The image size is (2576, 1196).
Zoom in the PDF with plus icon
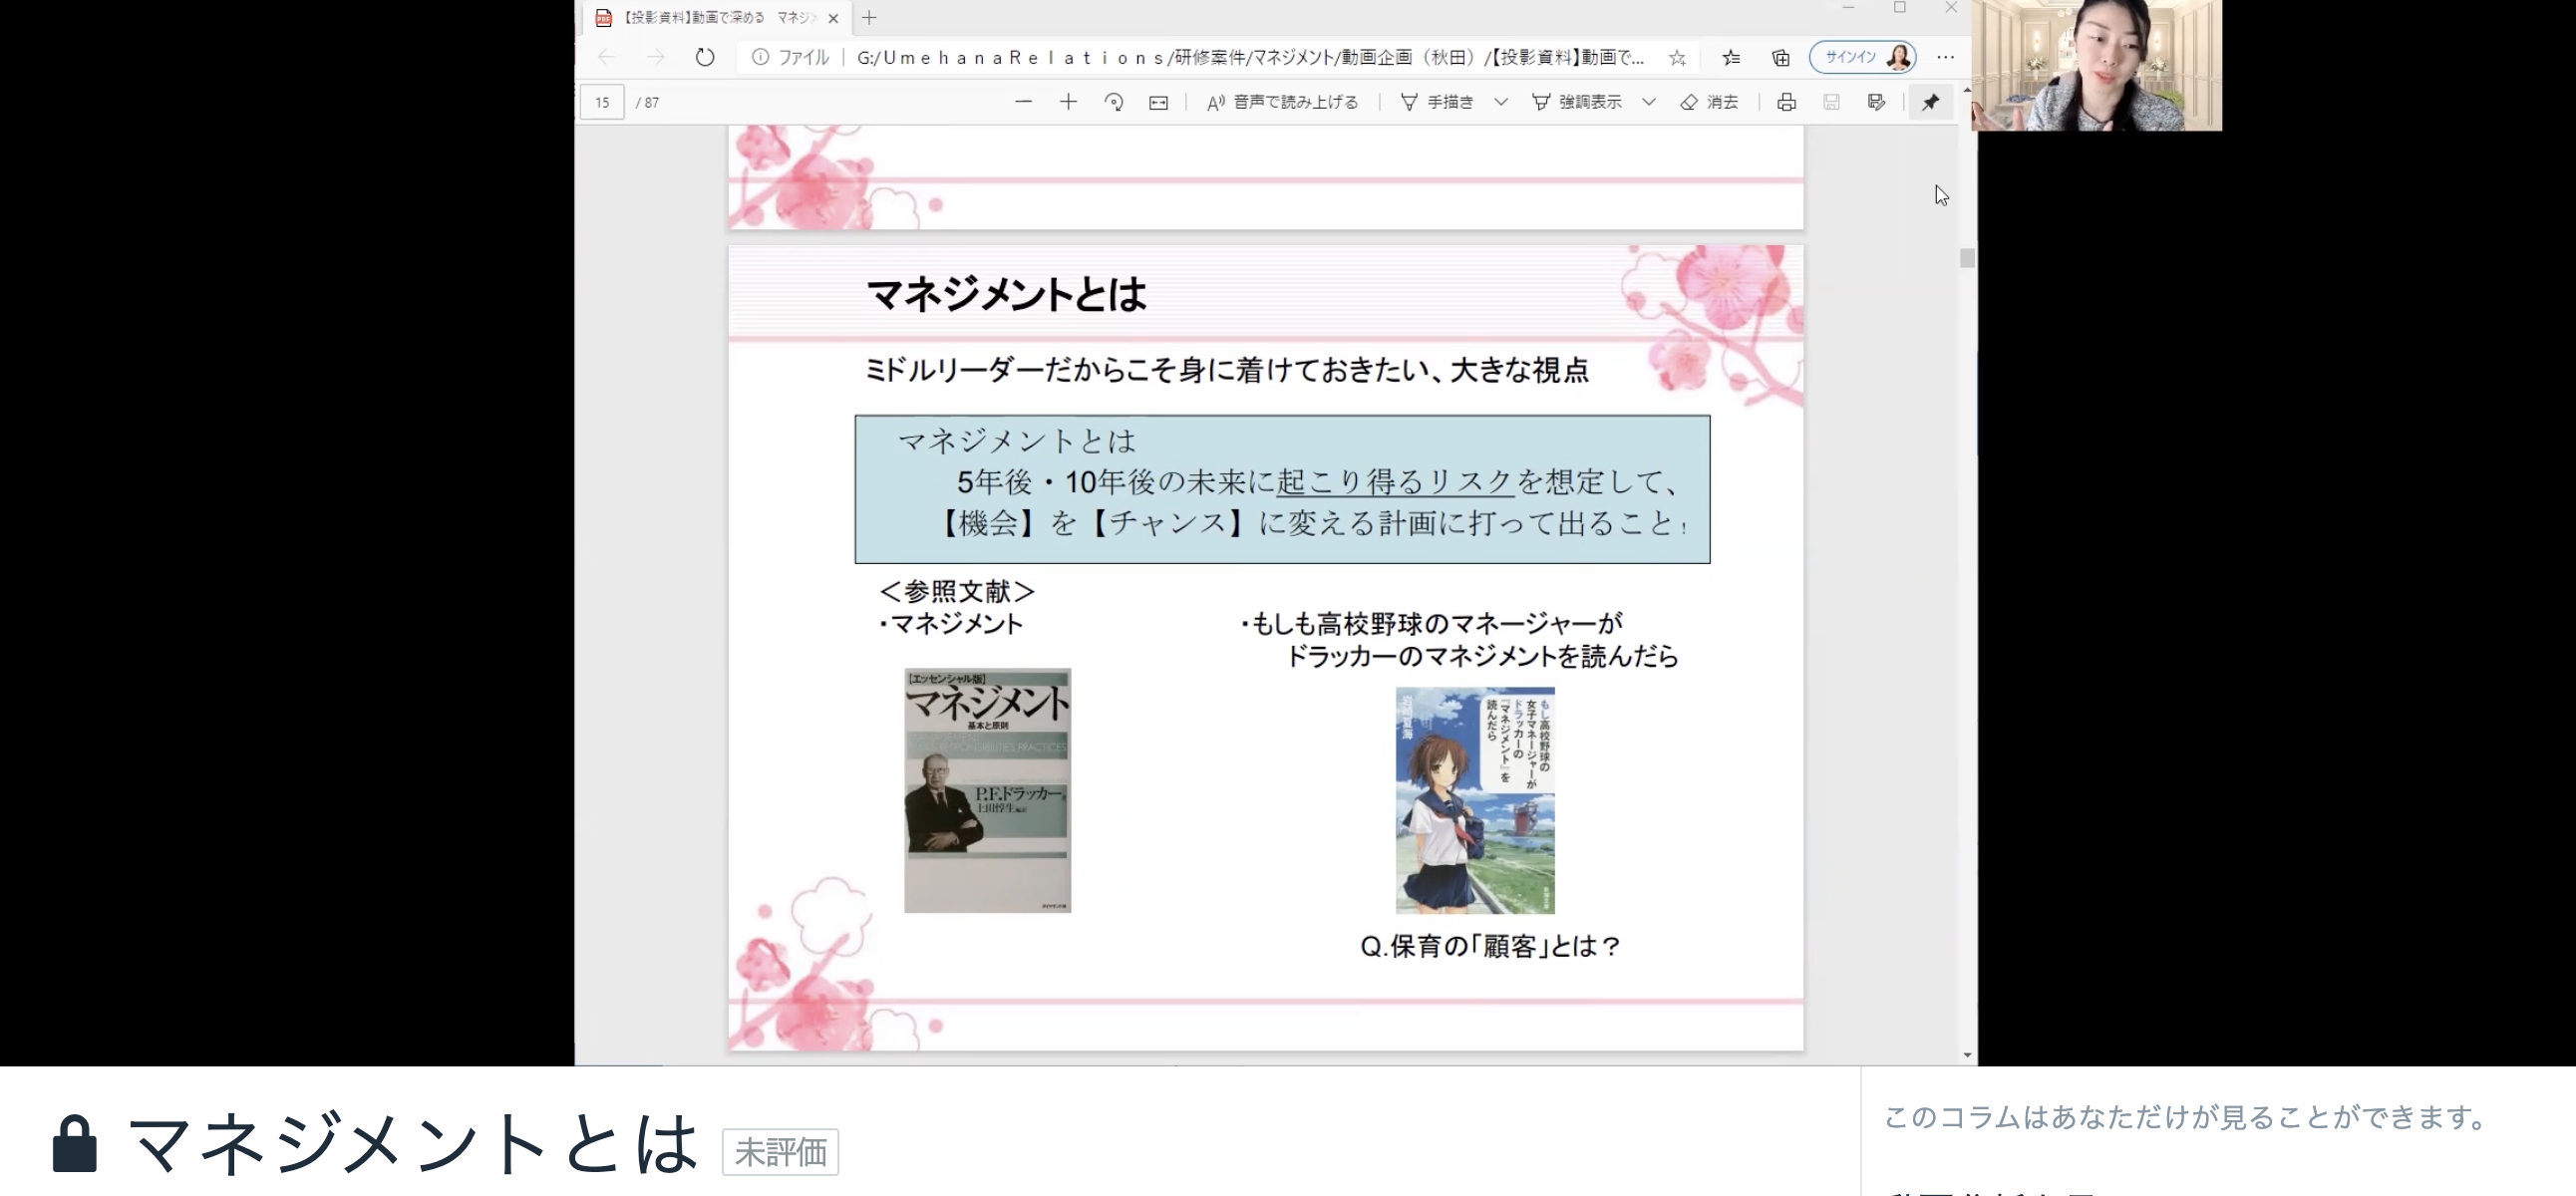pyautogui.click(x=1068, y=102)
